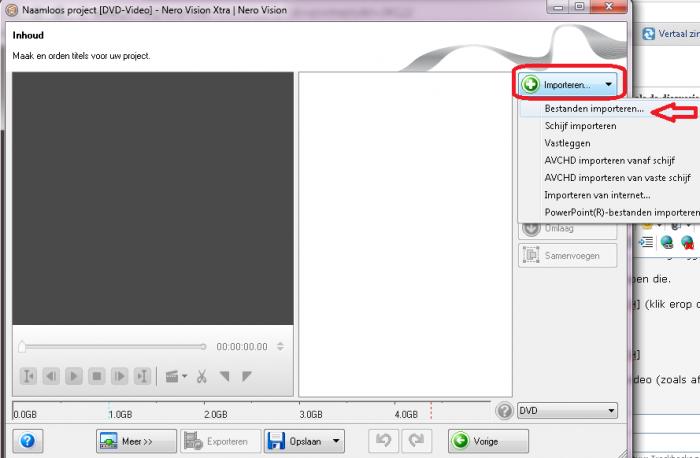
Task: Click the jump-to-start playback button
Action: (28, 376)
